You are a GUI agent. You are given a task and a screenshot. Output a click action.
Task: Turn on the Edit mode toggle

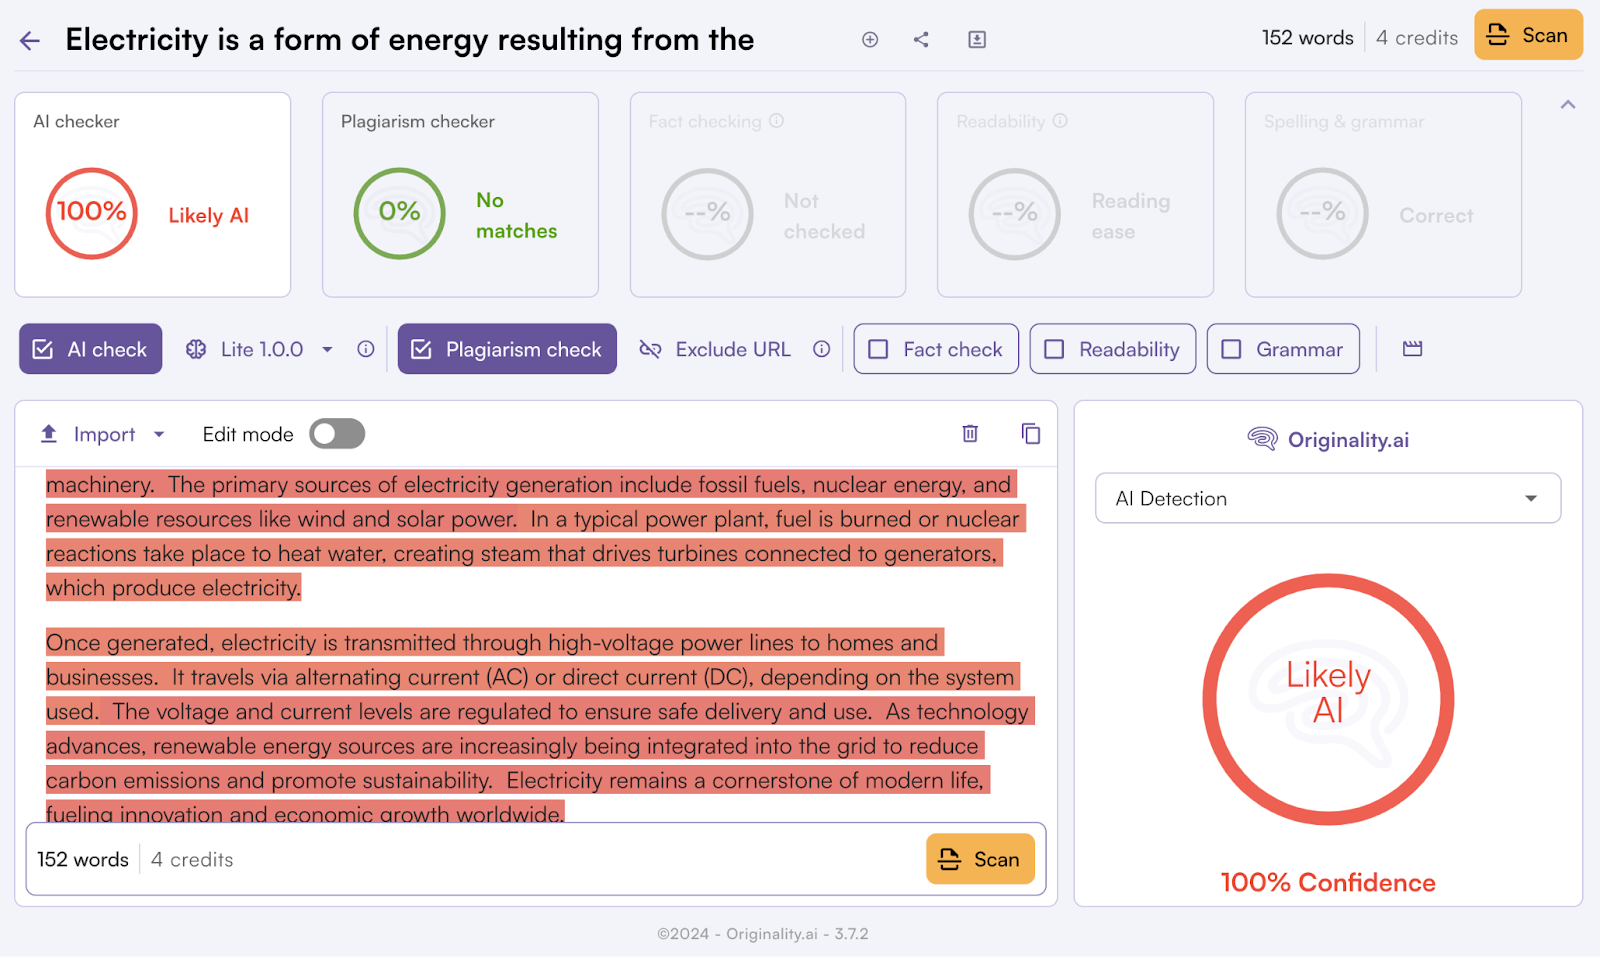(x=337, y=434)
